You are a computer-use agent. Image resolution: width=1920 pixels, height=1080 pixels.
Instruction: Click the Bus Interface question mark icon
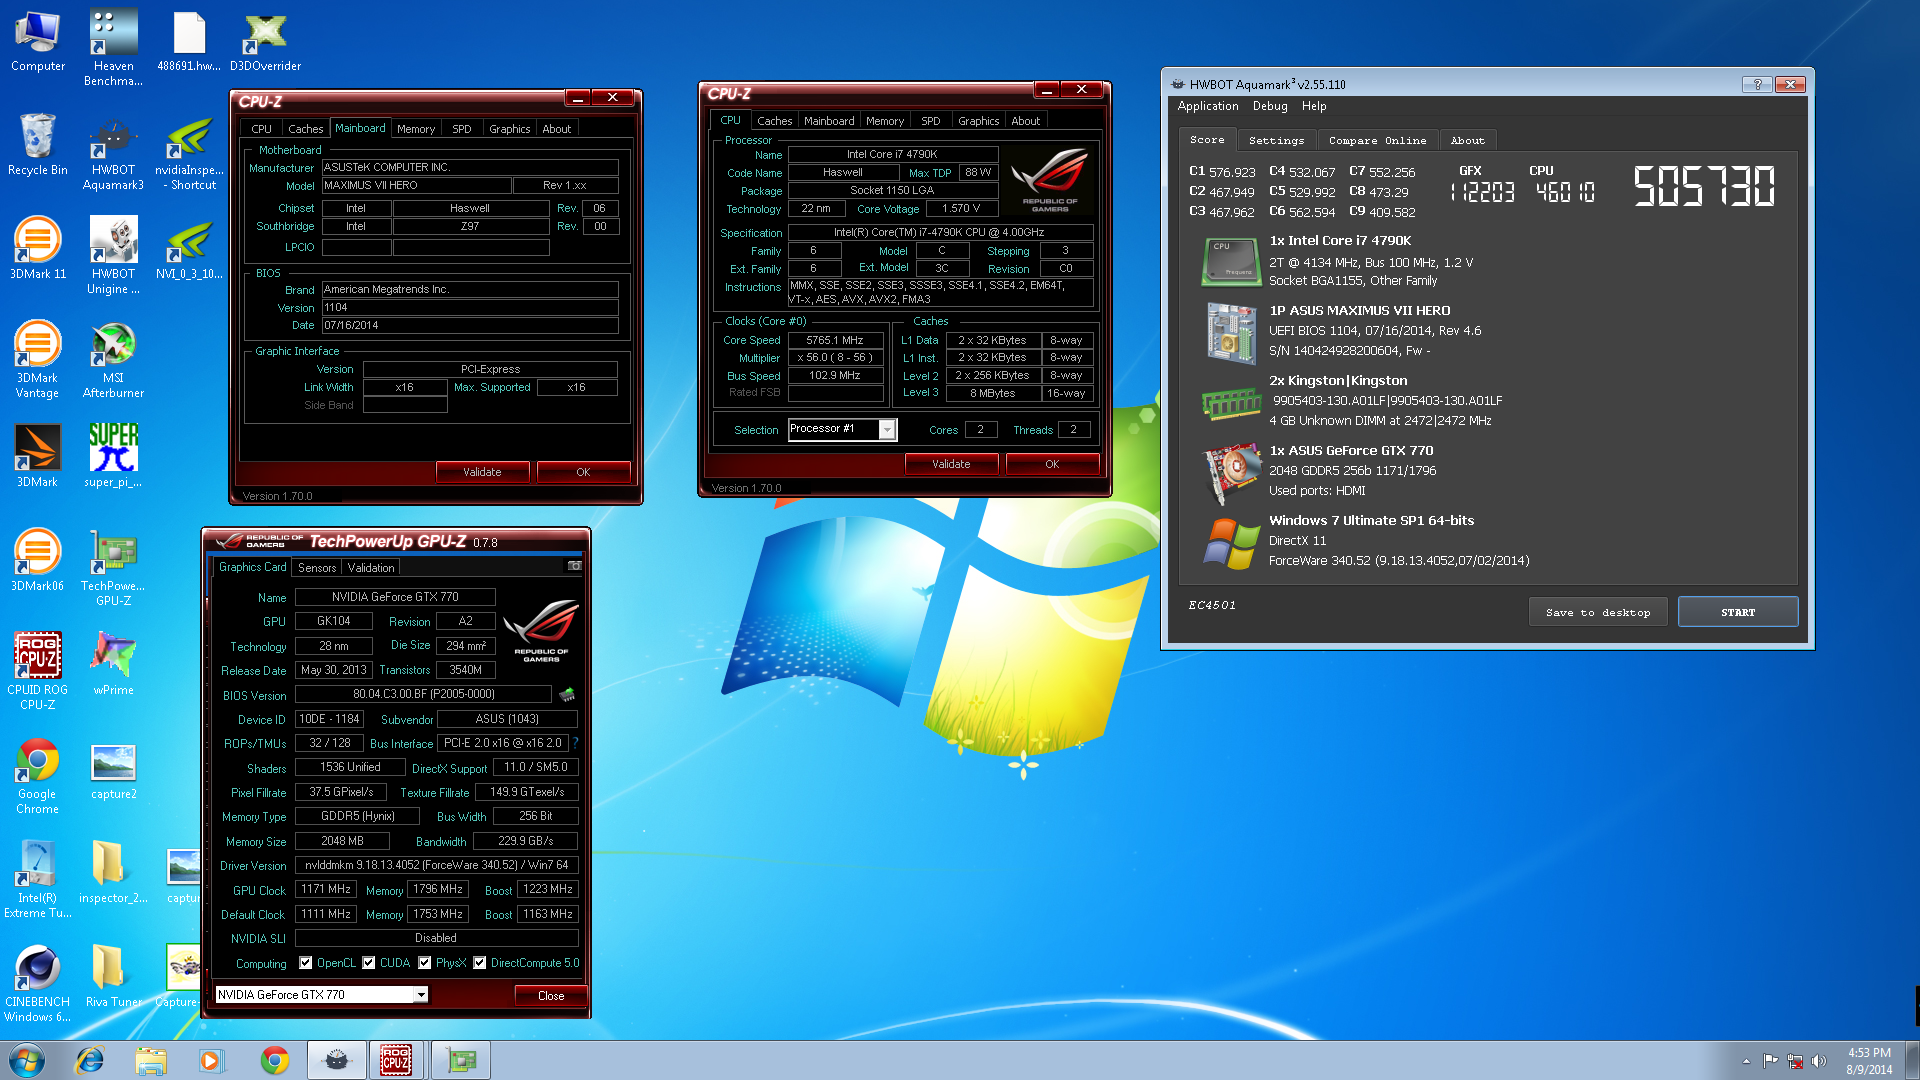click(x=575, y=743)
